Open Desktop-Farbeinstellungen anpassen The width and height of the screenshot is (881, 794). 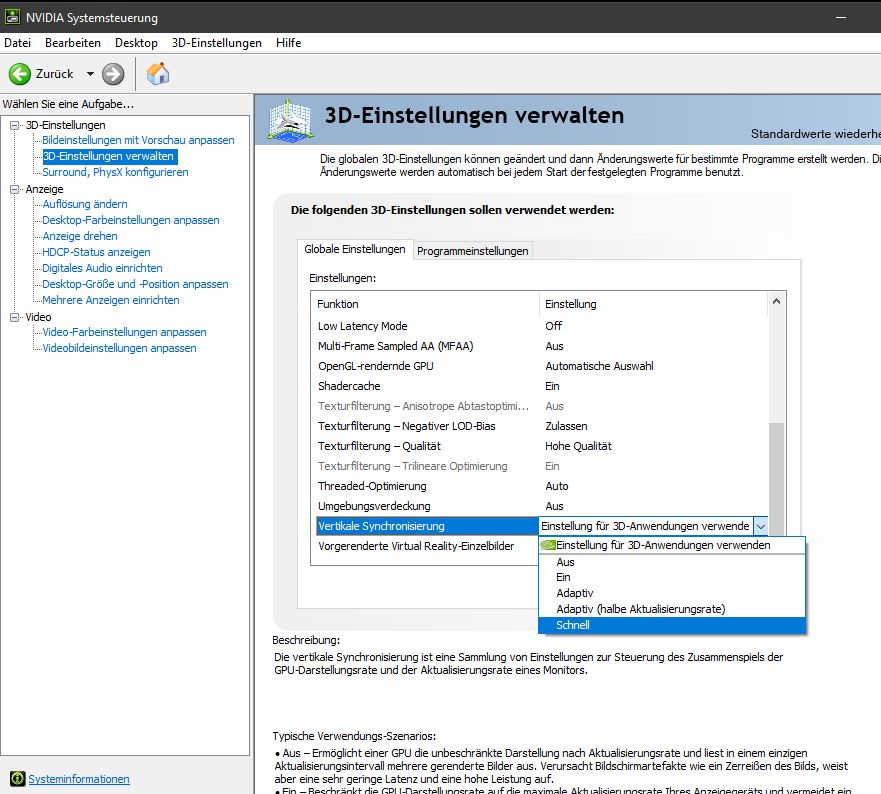[x=131, y=220]
